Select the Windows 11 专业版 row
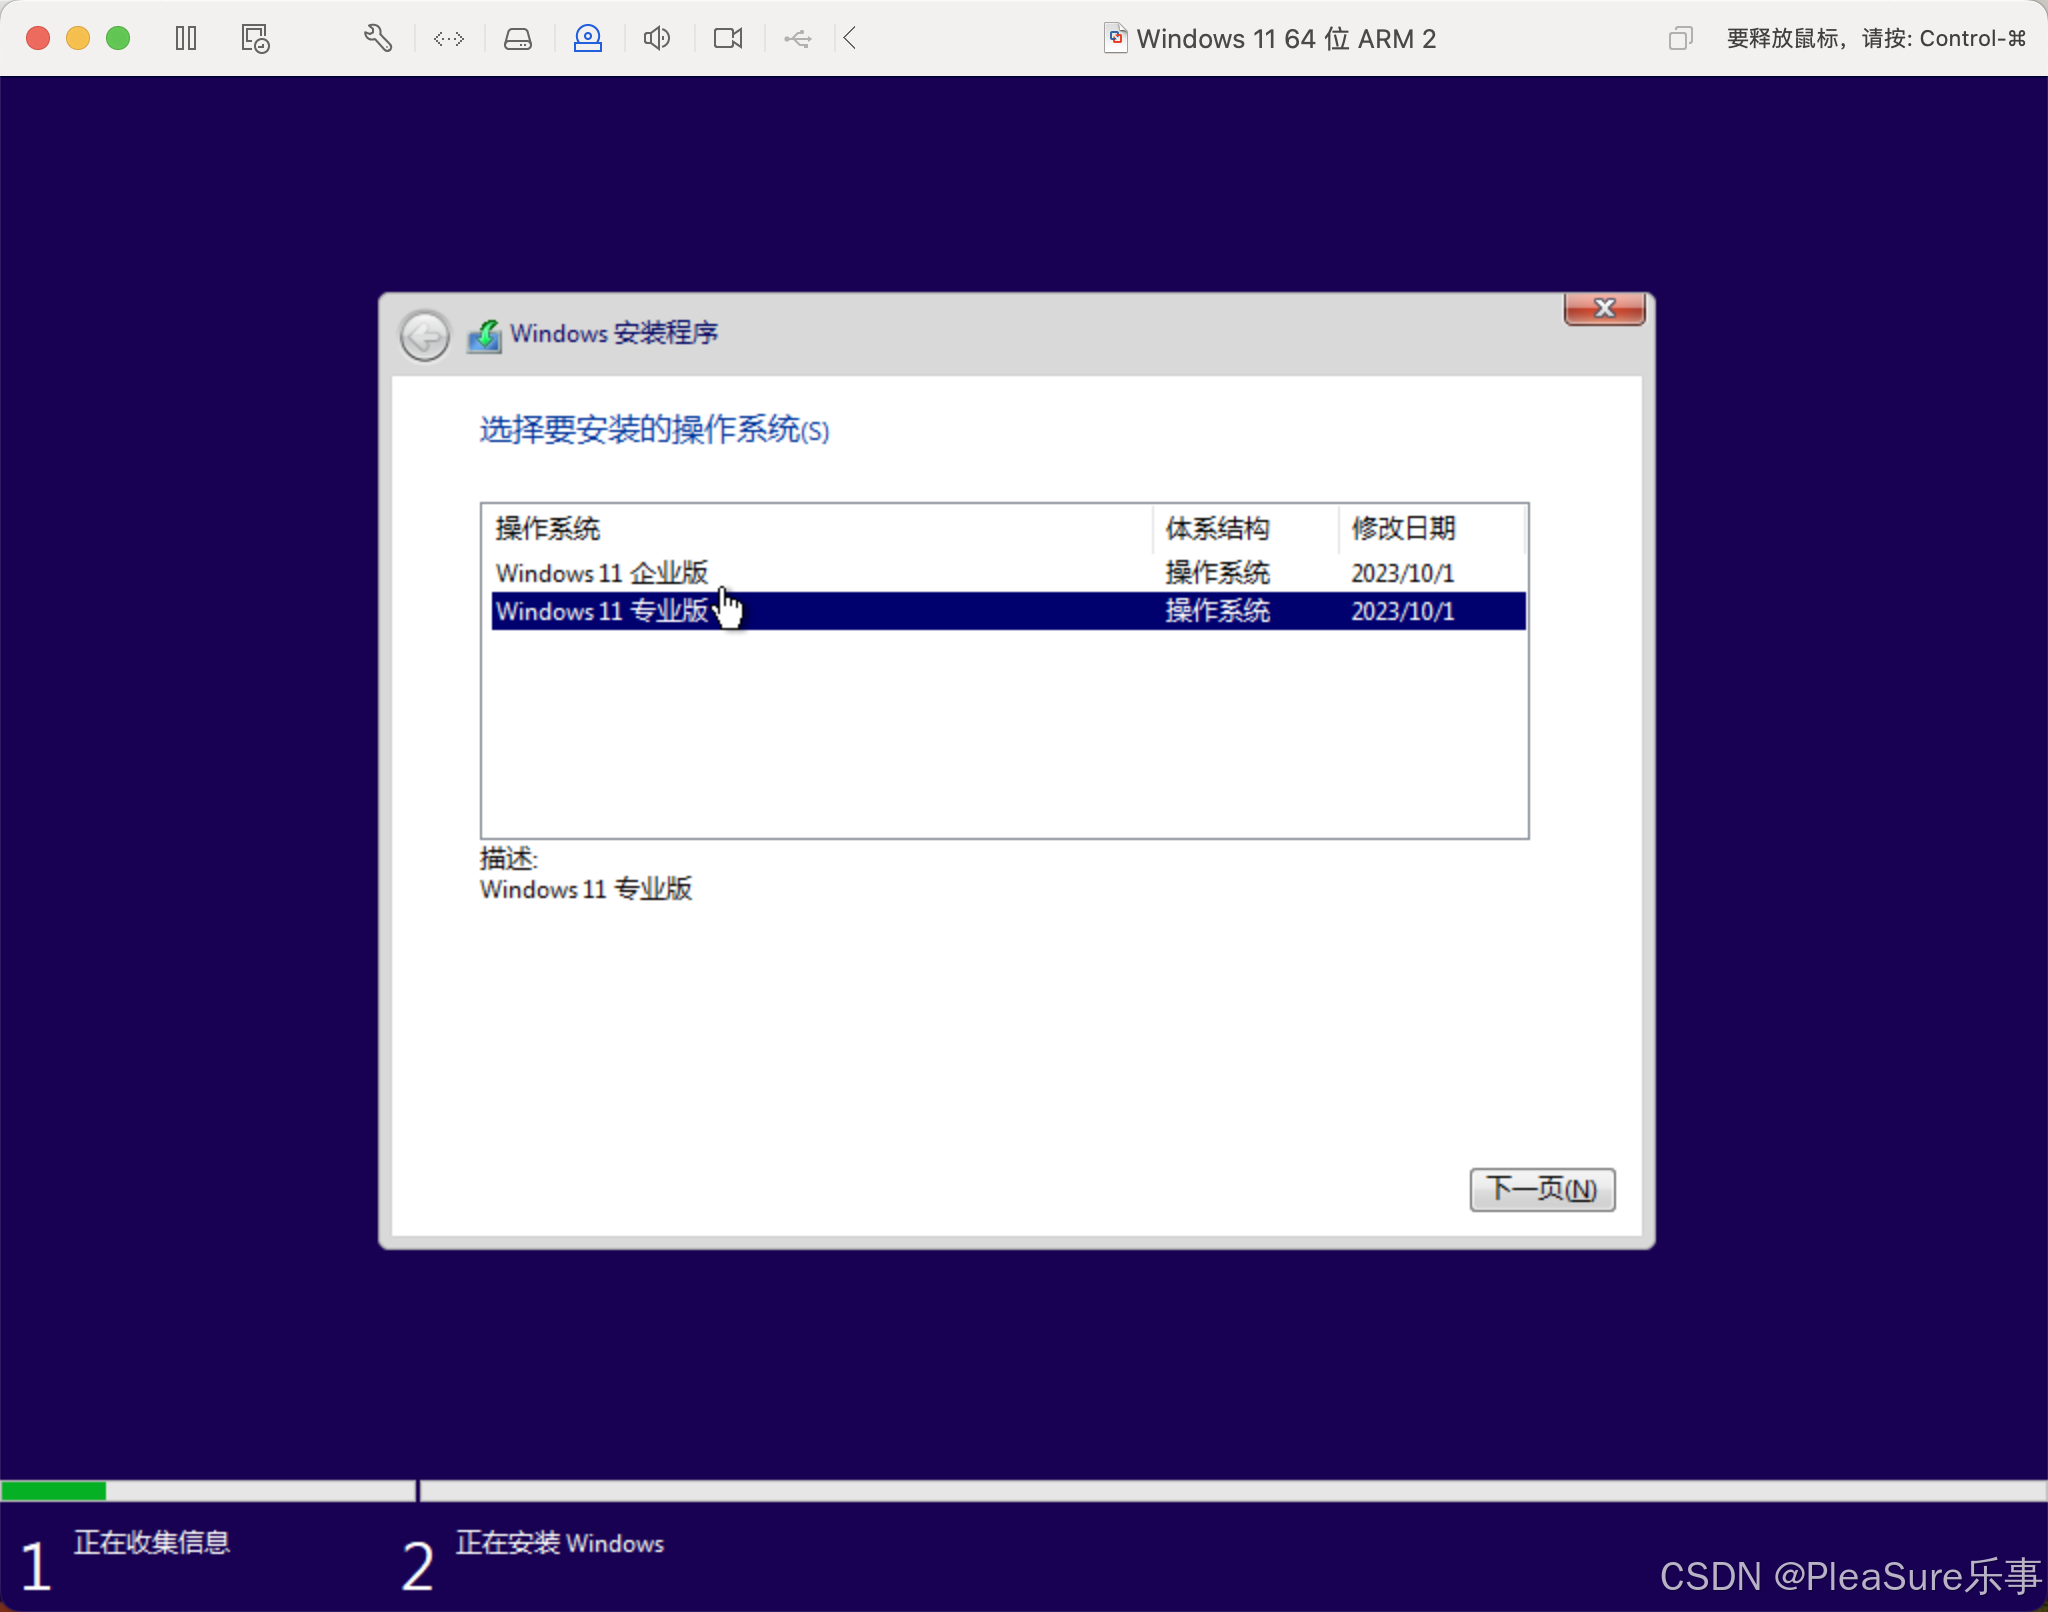The height and width of the screenshot is (1612, 2048). point(1008,611)
